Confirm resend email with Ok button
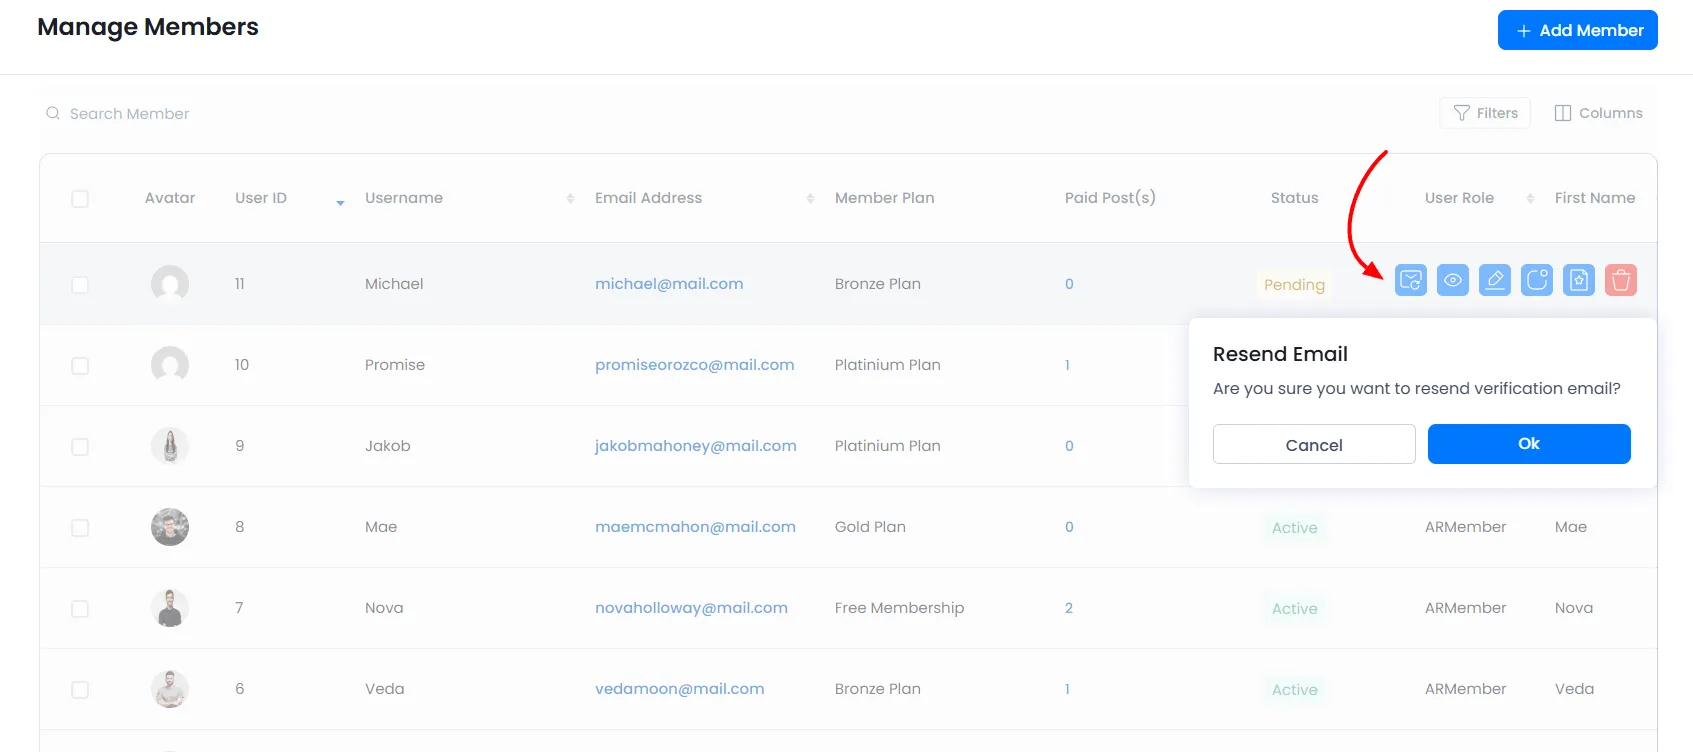This screenshot has width=1693, height=752. coord(1528,444)
